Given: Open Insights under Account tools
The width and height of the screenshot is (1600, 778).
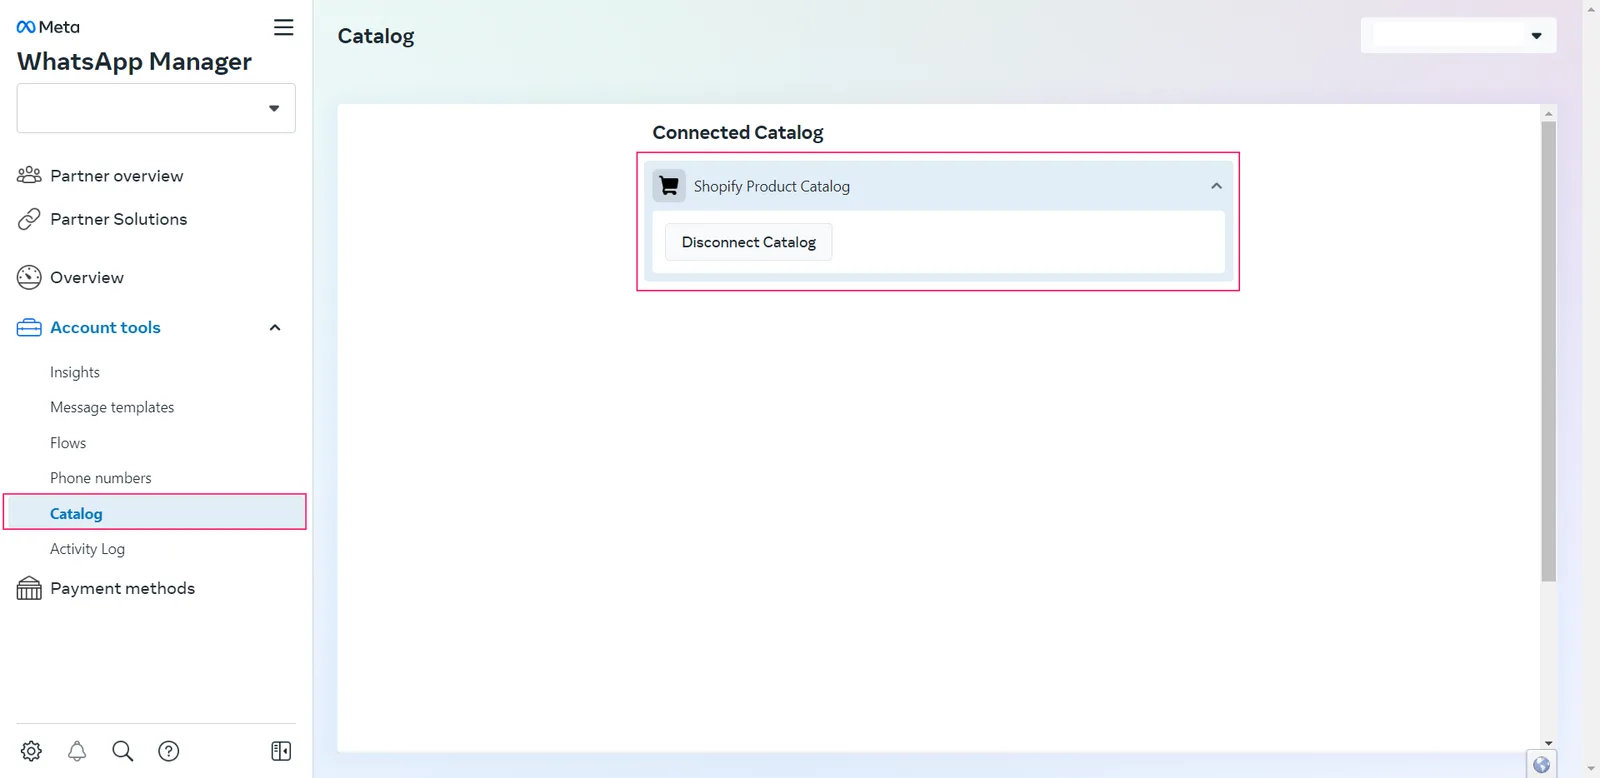Looking at the screenshot, I should [75, 372].
